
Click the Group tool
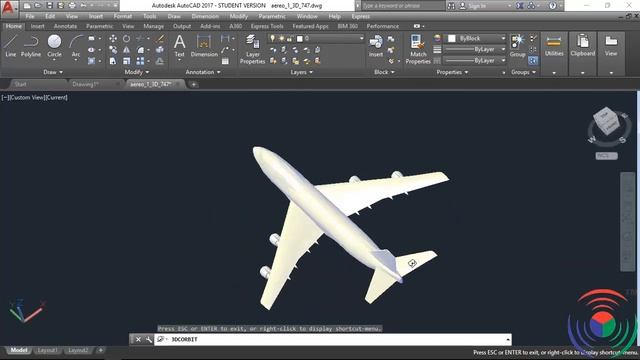click(517, 46)
